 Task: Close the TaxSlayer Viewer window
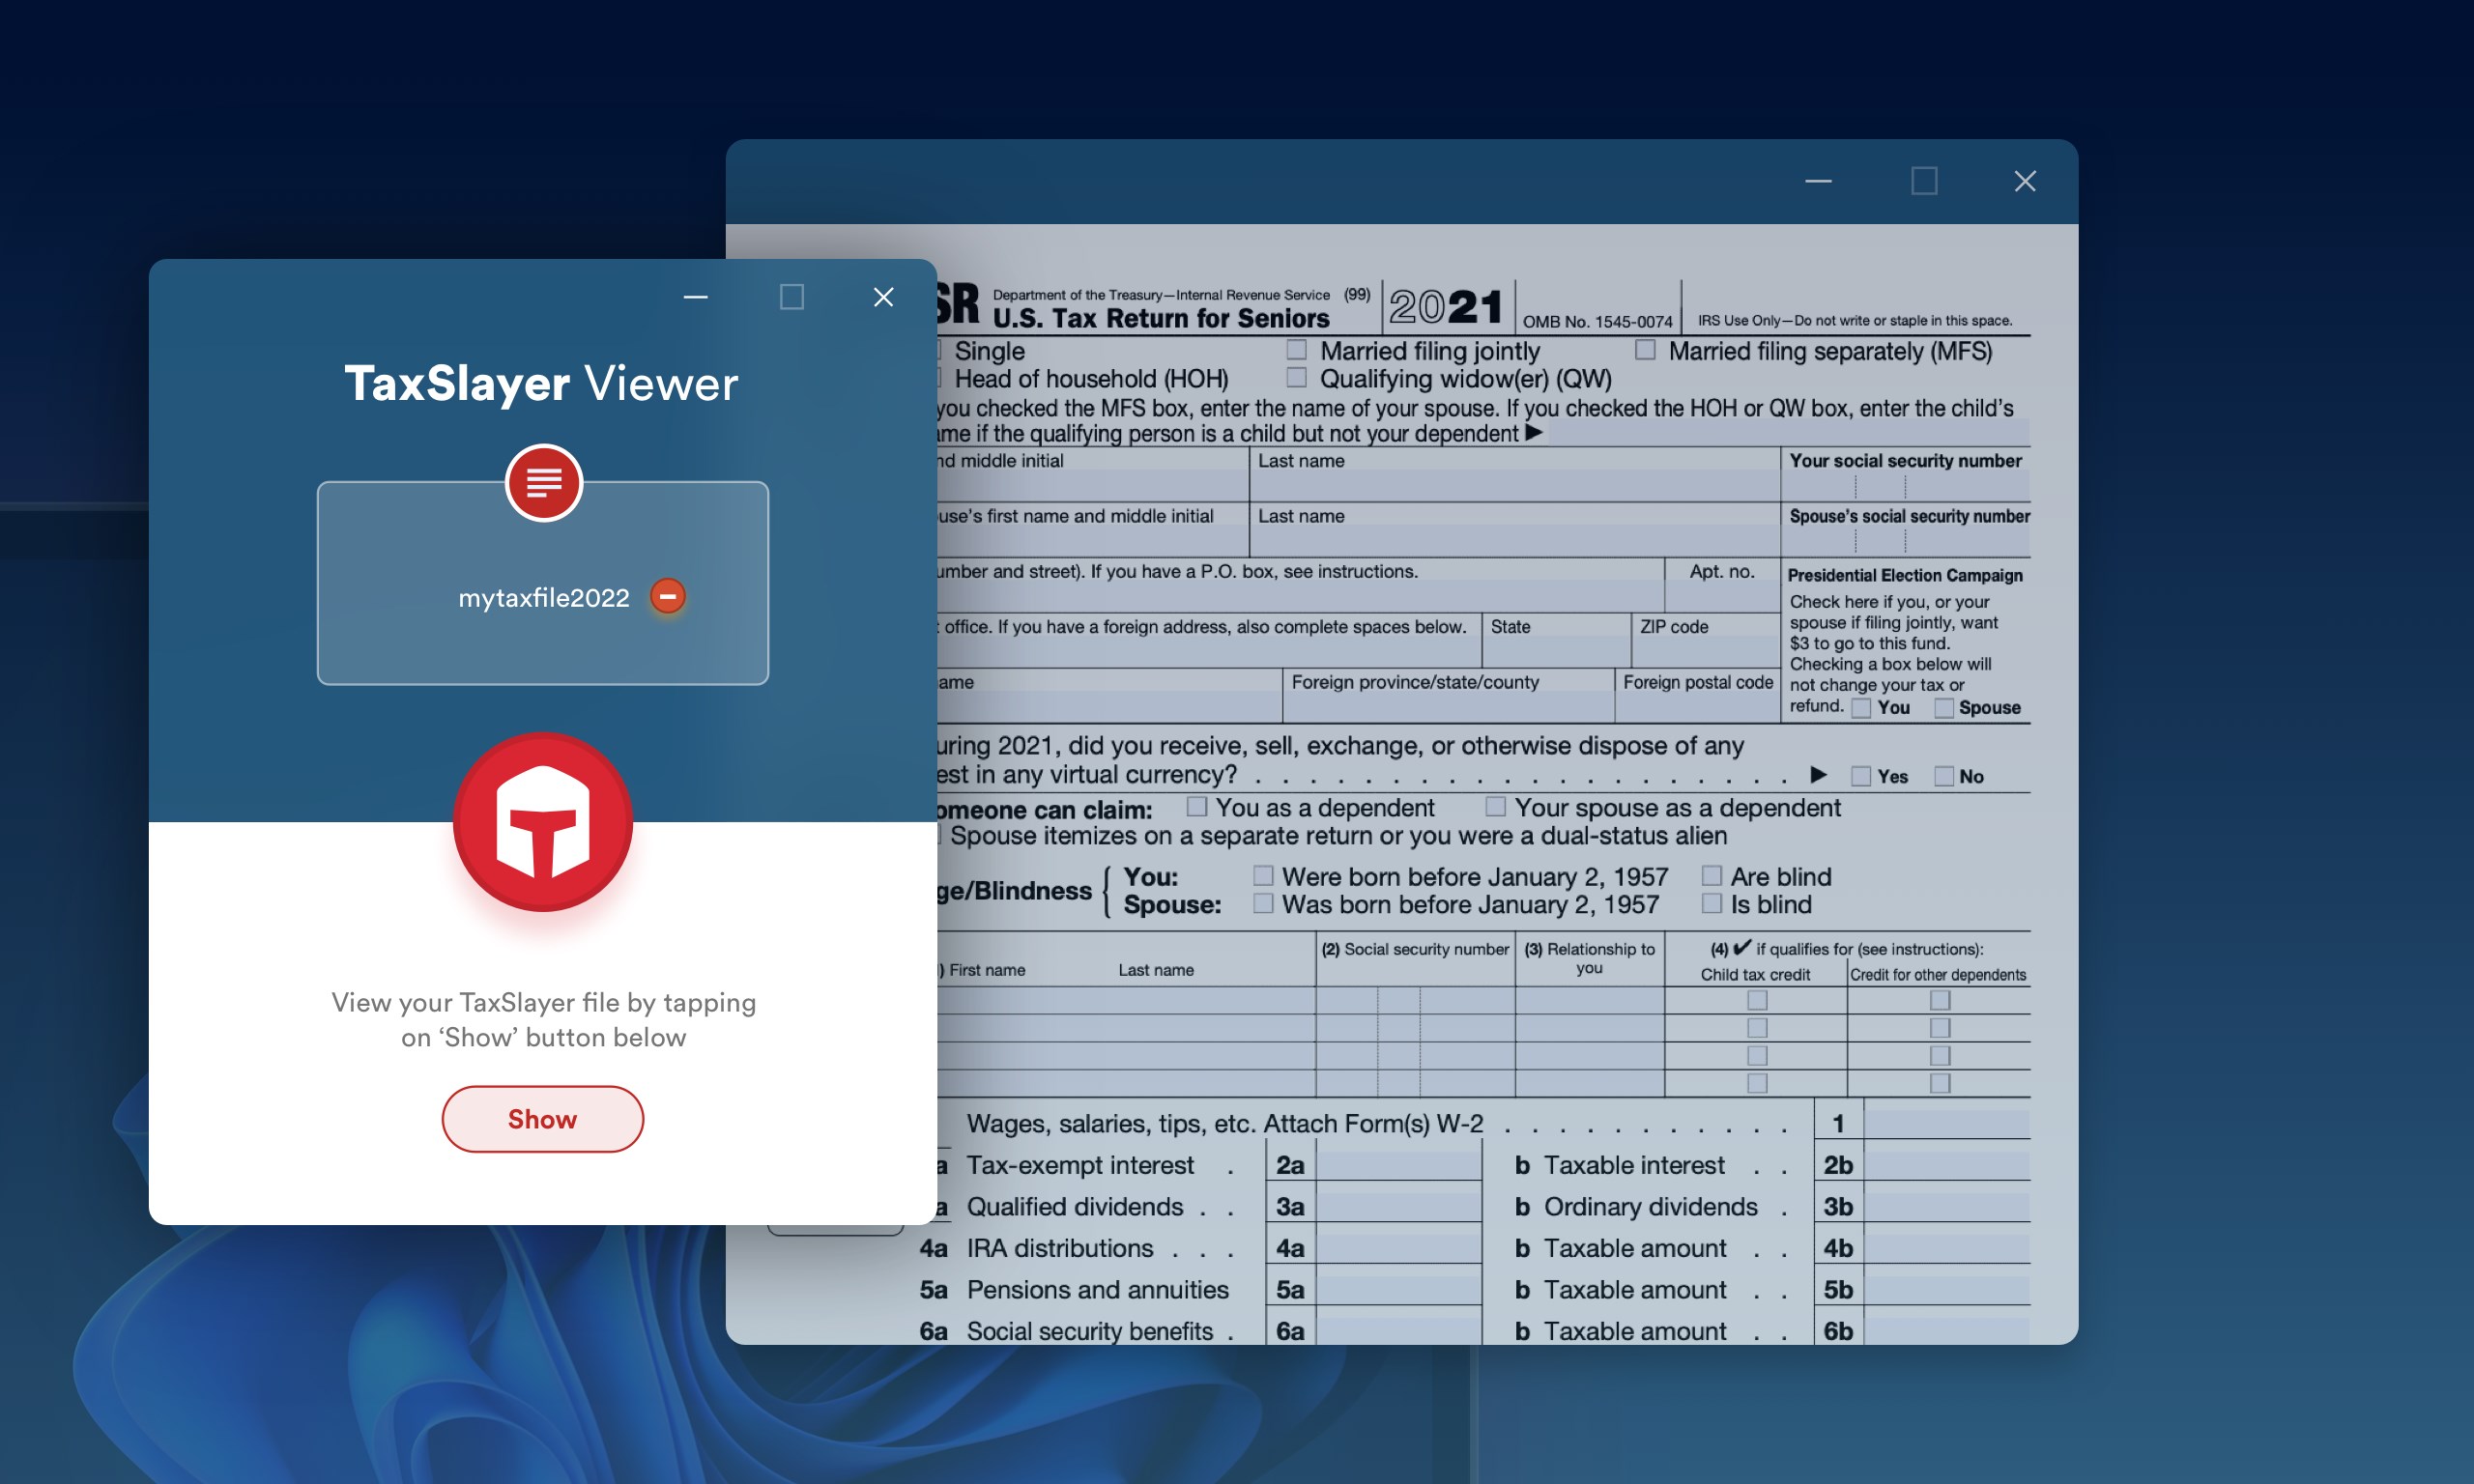click(x=883, y=297)
